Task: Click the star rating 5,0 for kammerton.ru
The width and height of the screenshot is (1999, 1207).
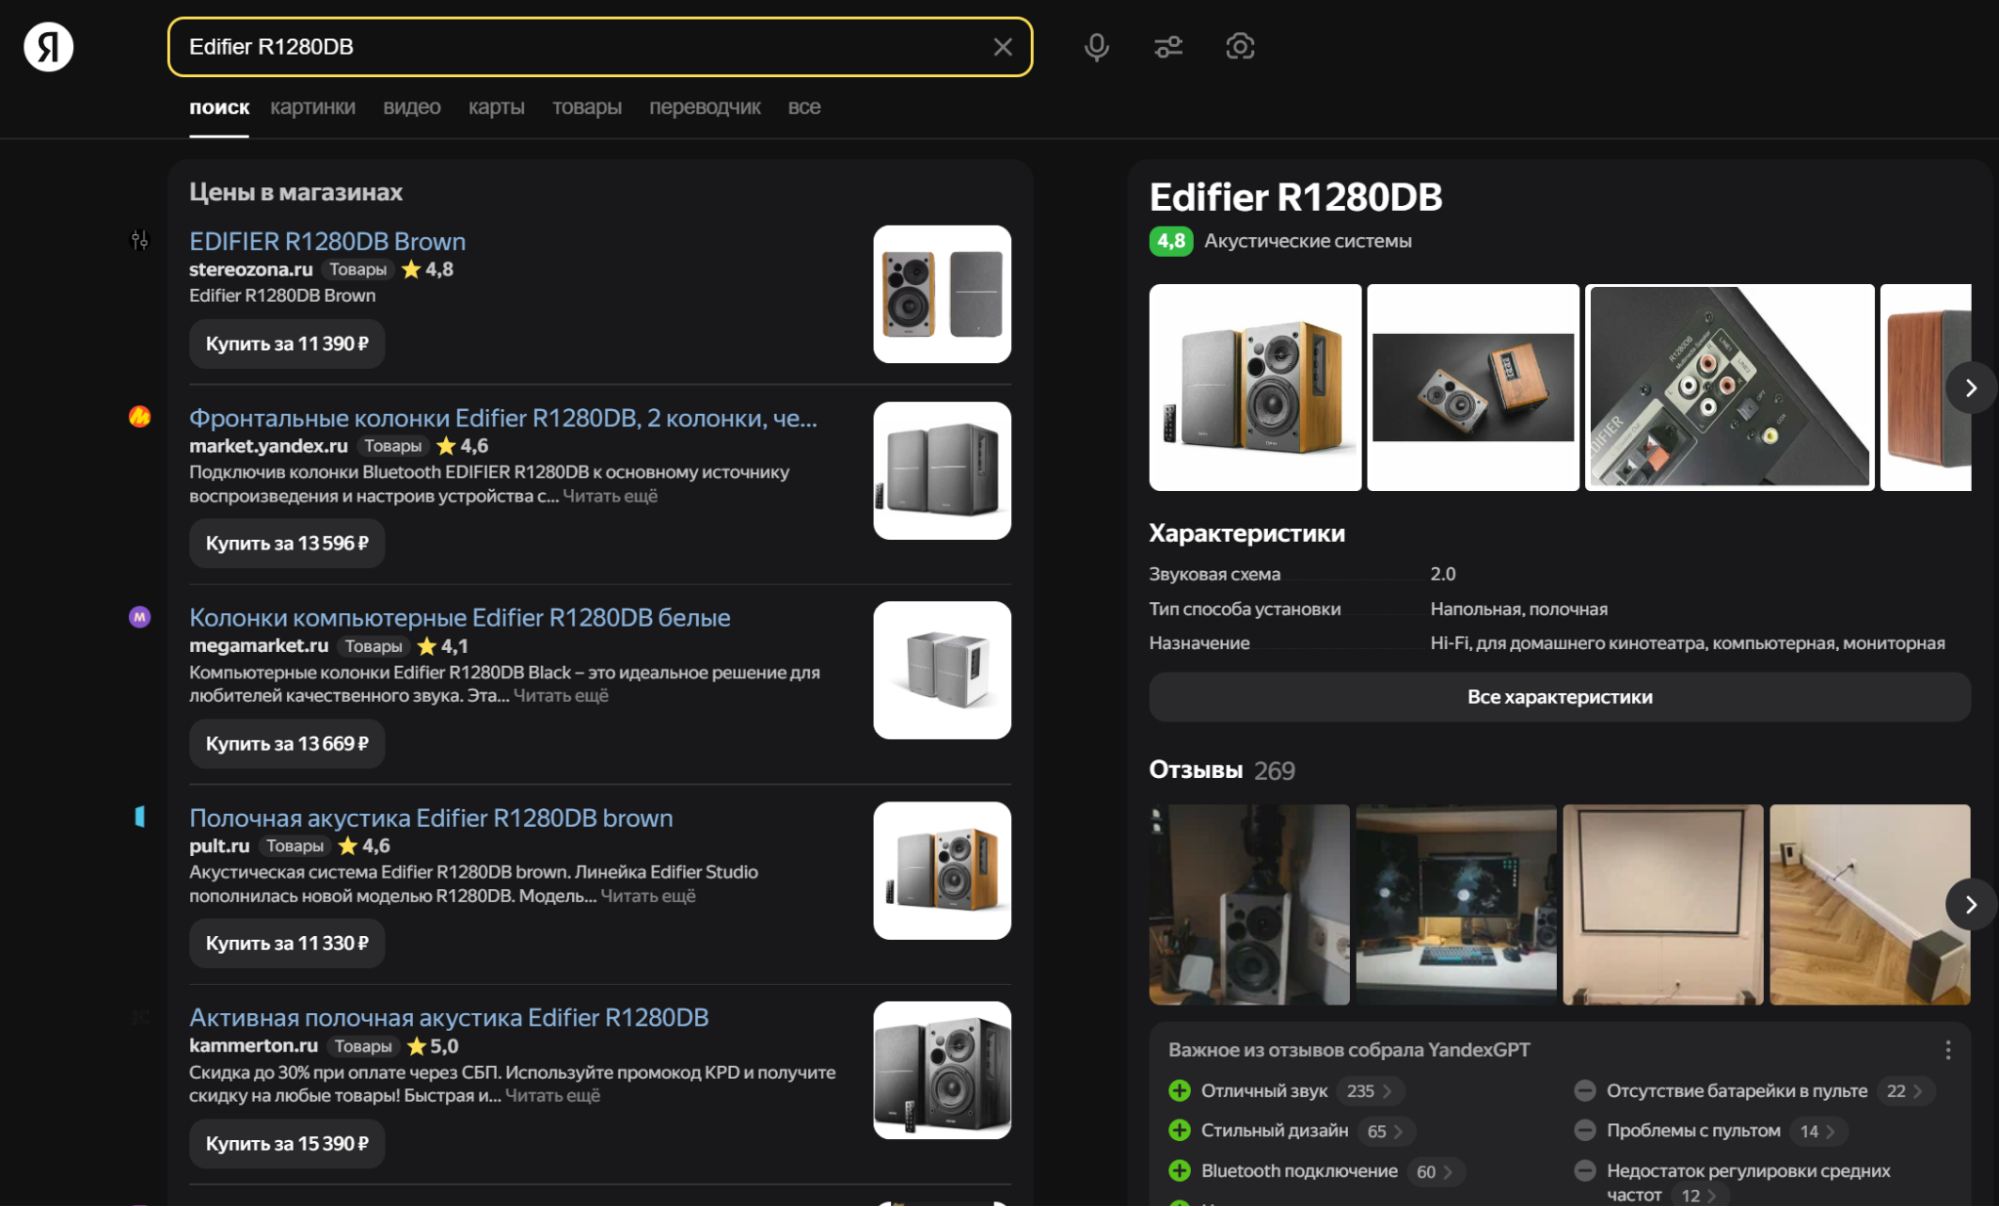Action: 433,1046
